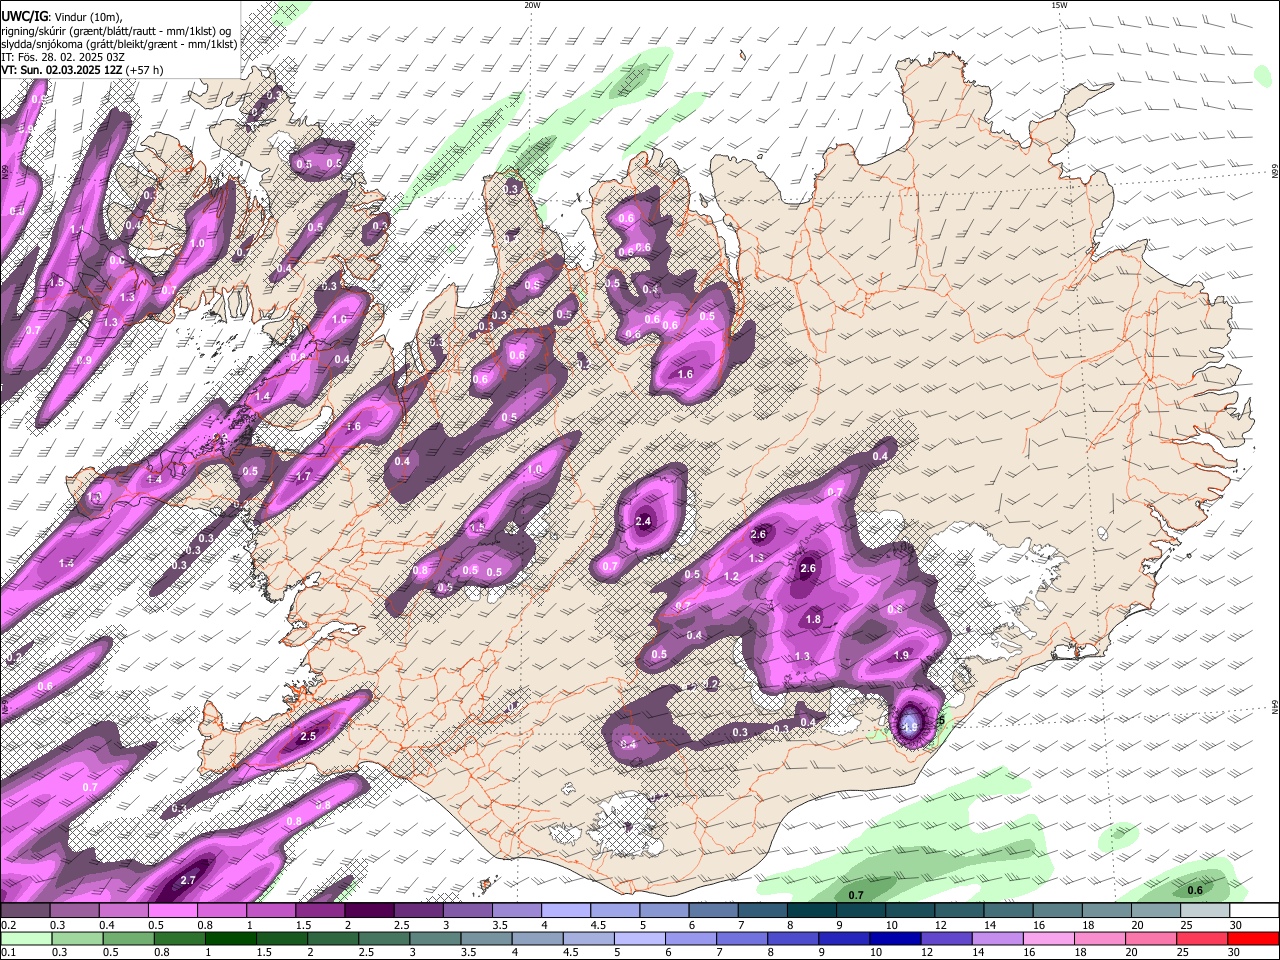
Task: Pick the bright pink swatch between 0.5 and 0.8
Action: pyautogui.click(x=172, y=911)
